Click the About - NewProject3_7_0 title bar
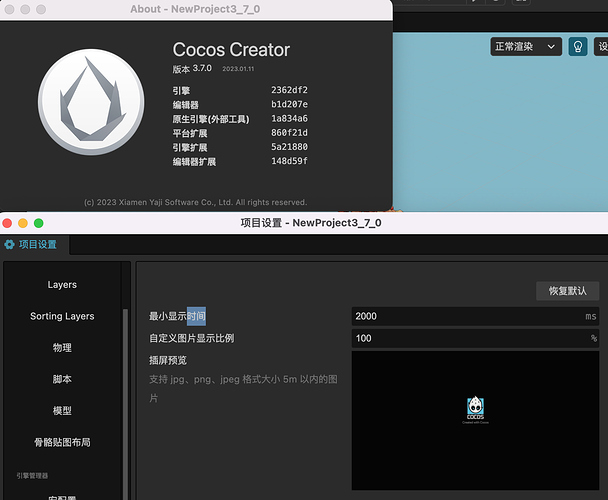 click(x=195, y=9)
